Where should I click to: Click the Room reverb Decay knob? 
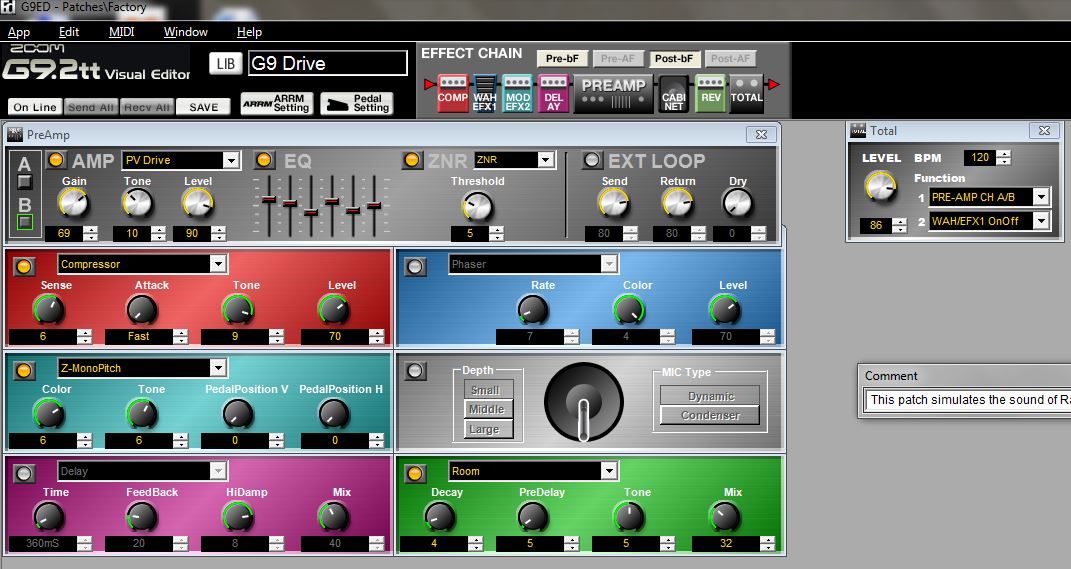click(x=439, y=517)
